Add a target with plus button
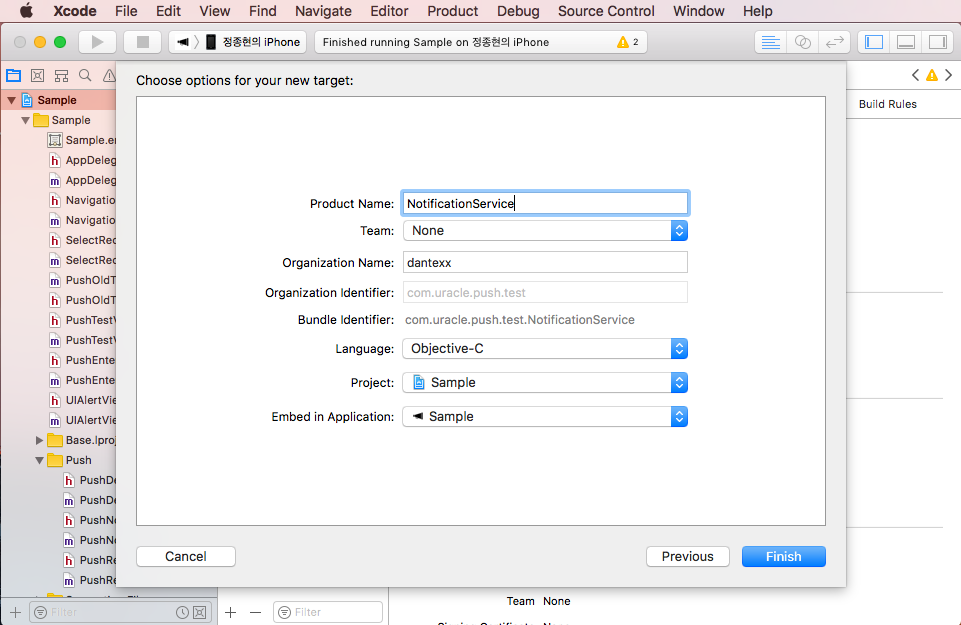The image size is (961, 625). pyautogui.click(x=230, y=612)
